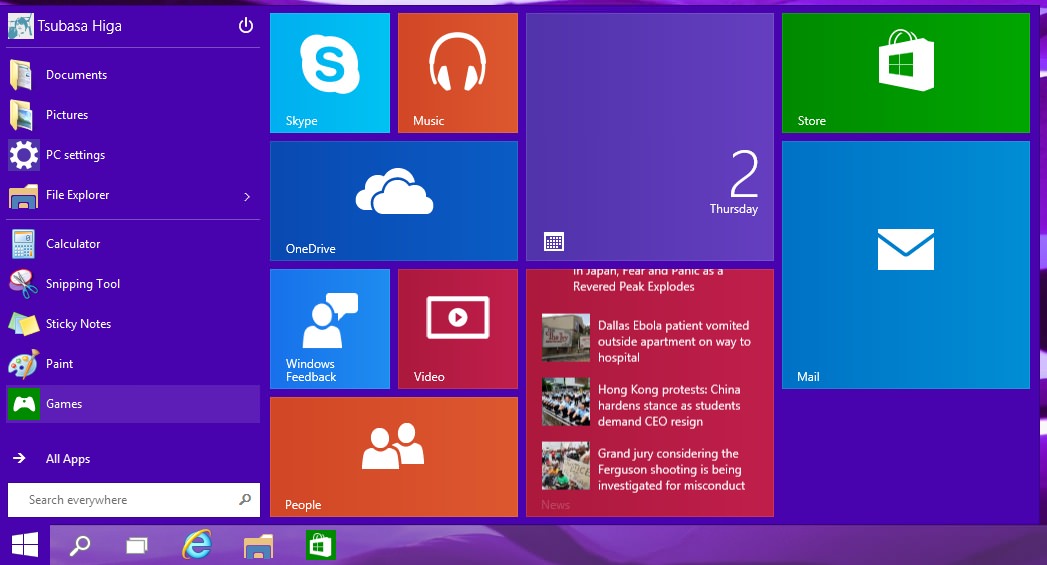Image resolution: width=1047 pixels, height=565 pixels.
Task: Open Task View on the taskbar
Action: pyautogui.click(x=137, y=546)
